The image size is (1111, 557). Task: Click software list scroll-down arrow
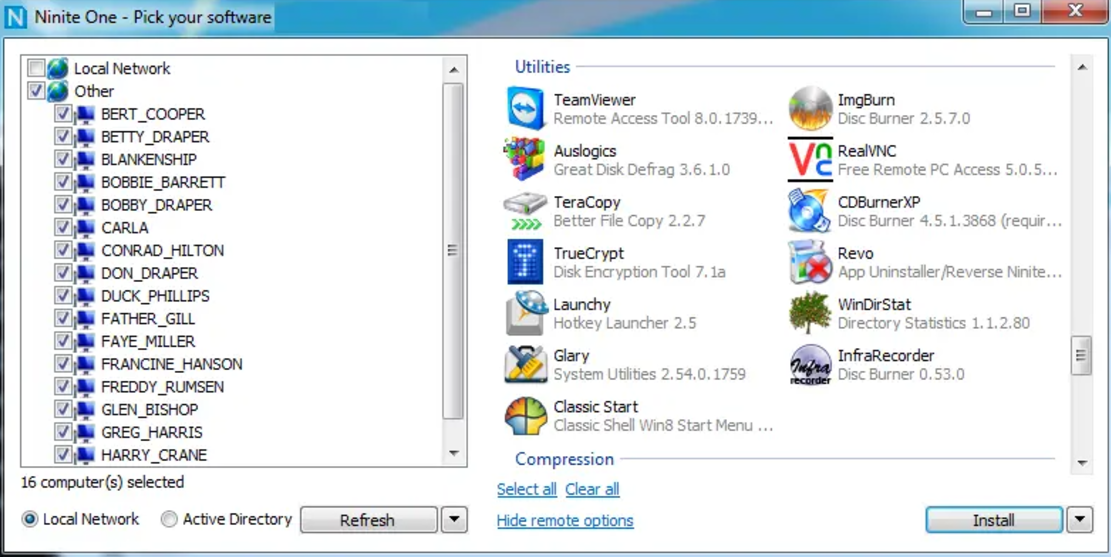pos(1081,463)
